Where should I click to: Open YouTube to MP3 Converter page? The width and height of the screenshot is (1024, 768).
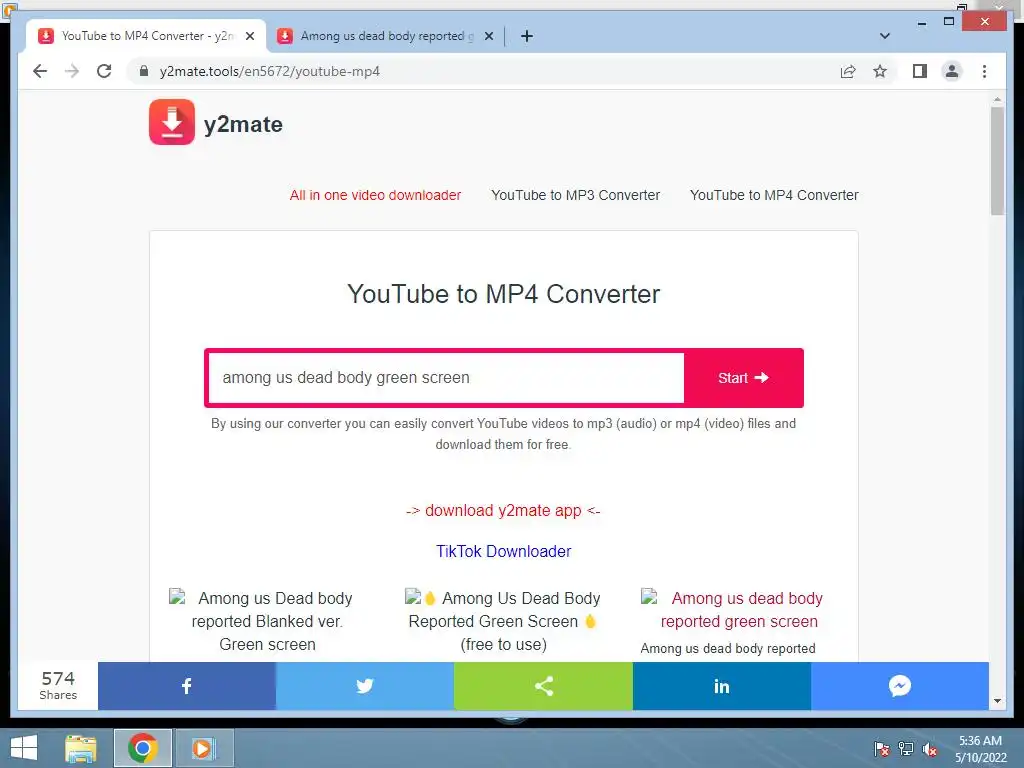pos(575,195)
